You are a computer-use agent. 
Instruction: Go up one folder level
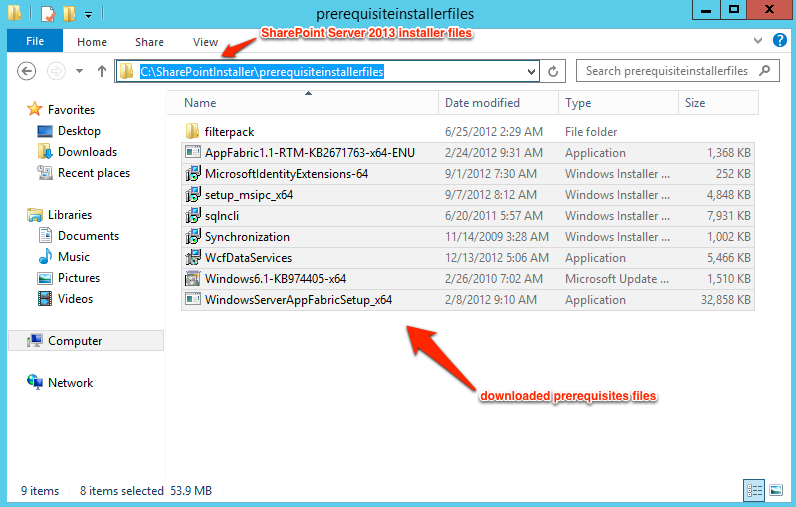[102, 71]
